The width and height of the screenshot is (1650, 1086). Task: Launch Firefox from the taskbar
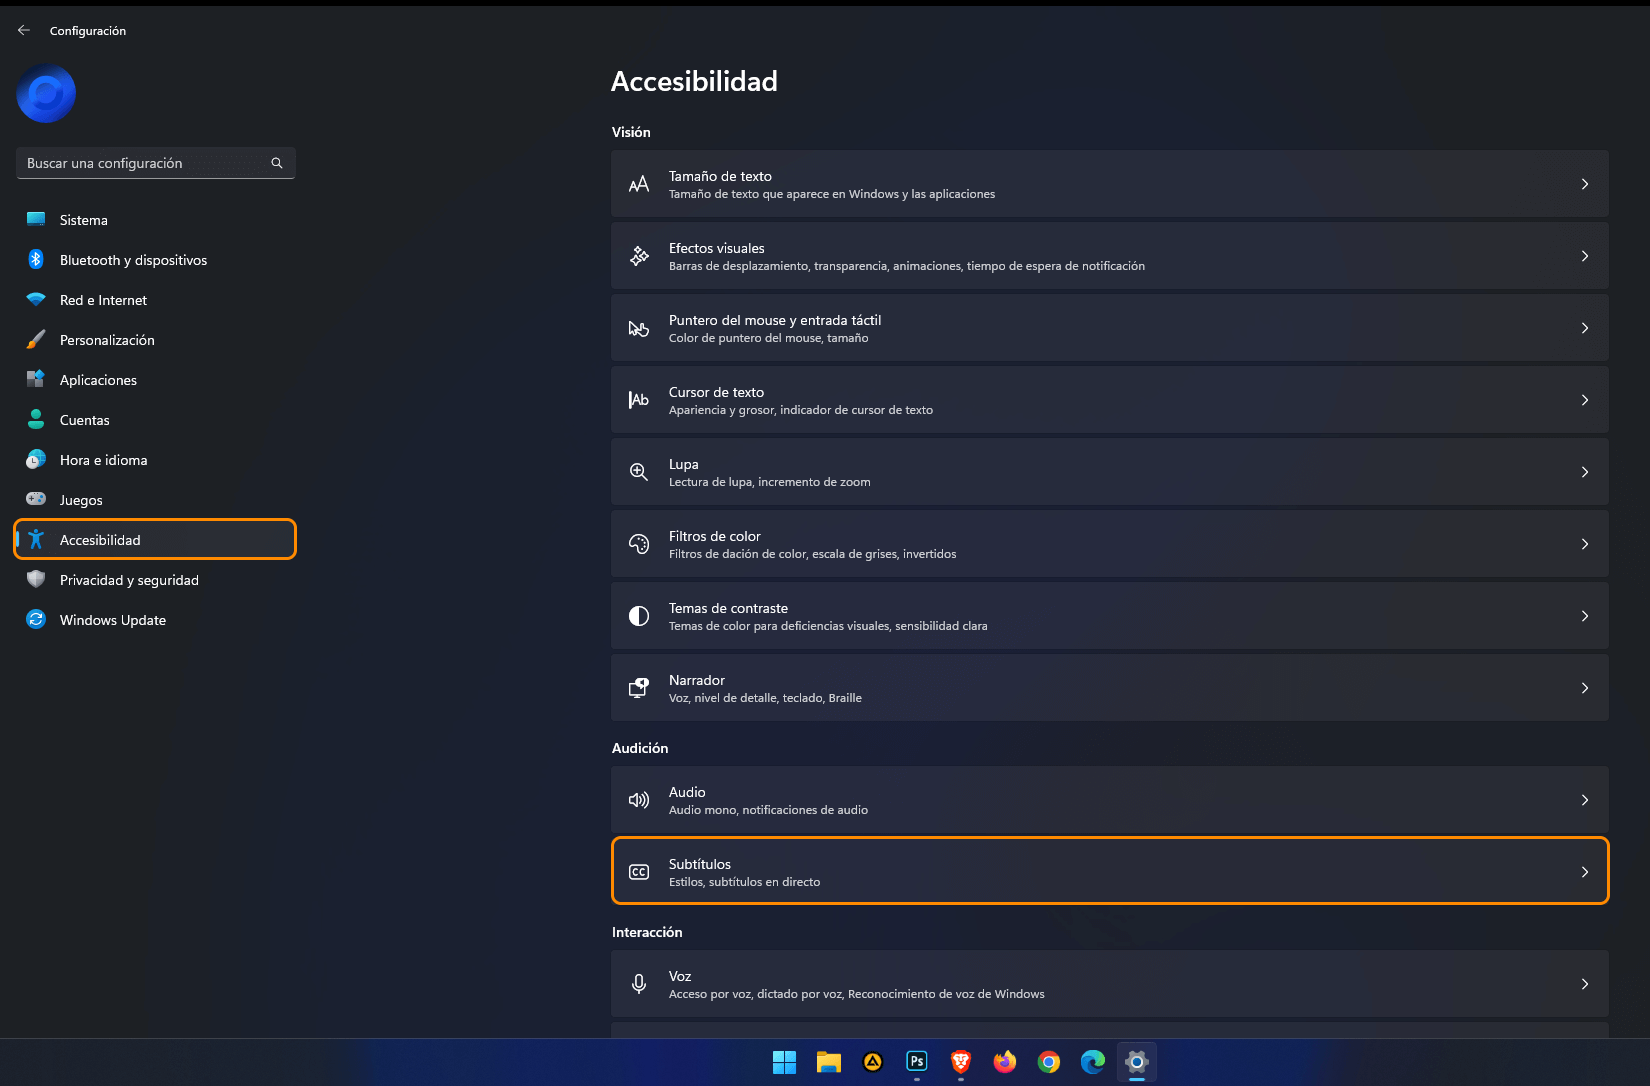(x=1004, y=1063)
